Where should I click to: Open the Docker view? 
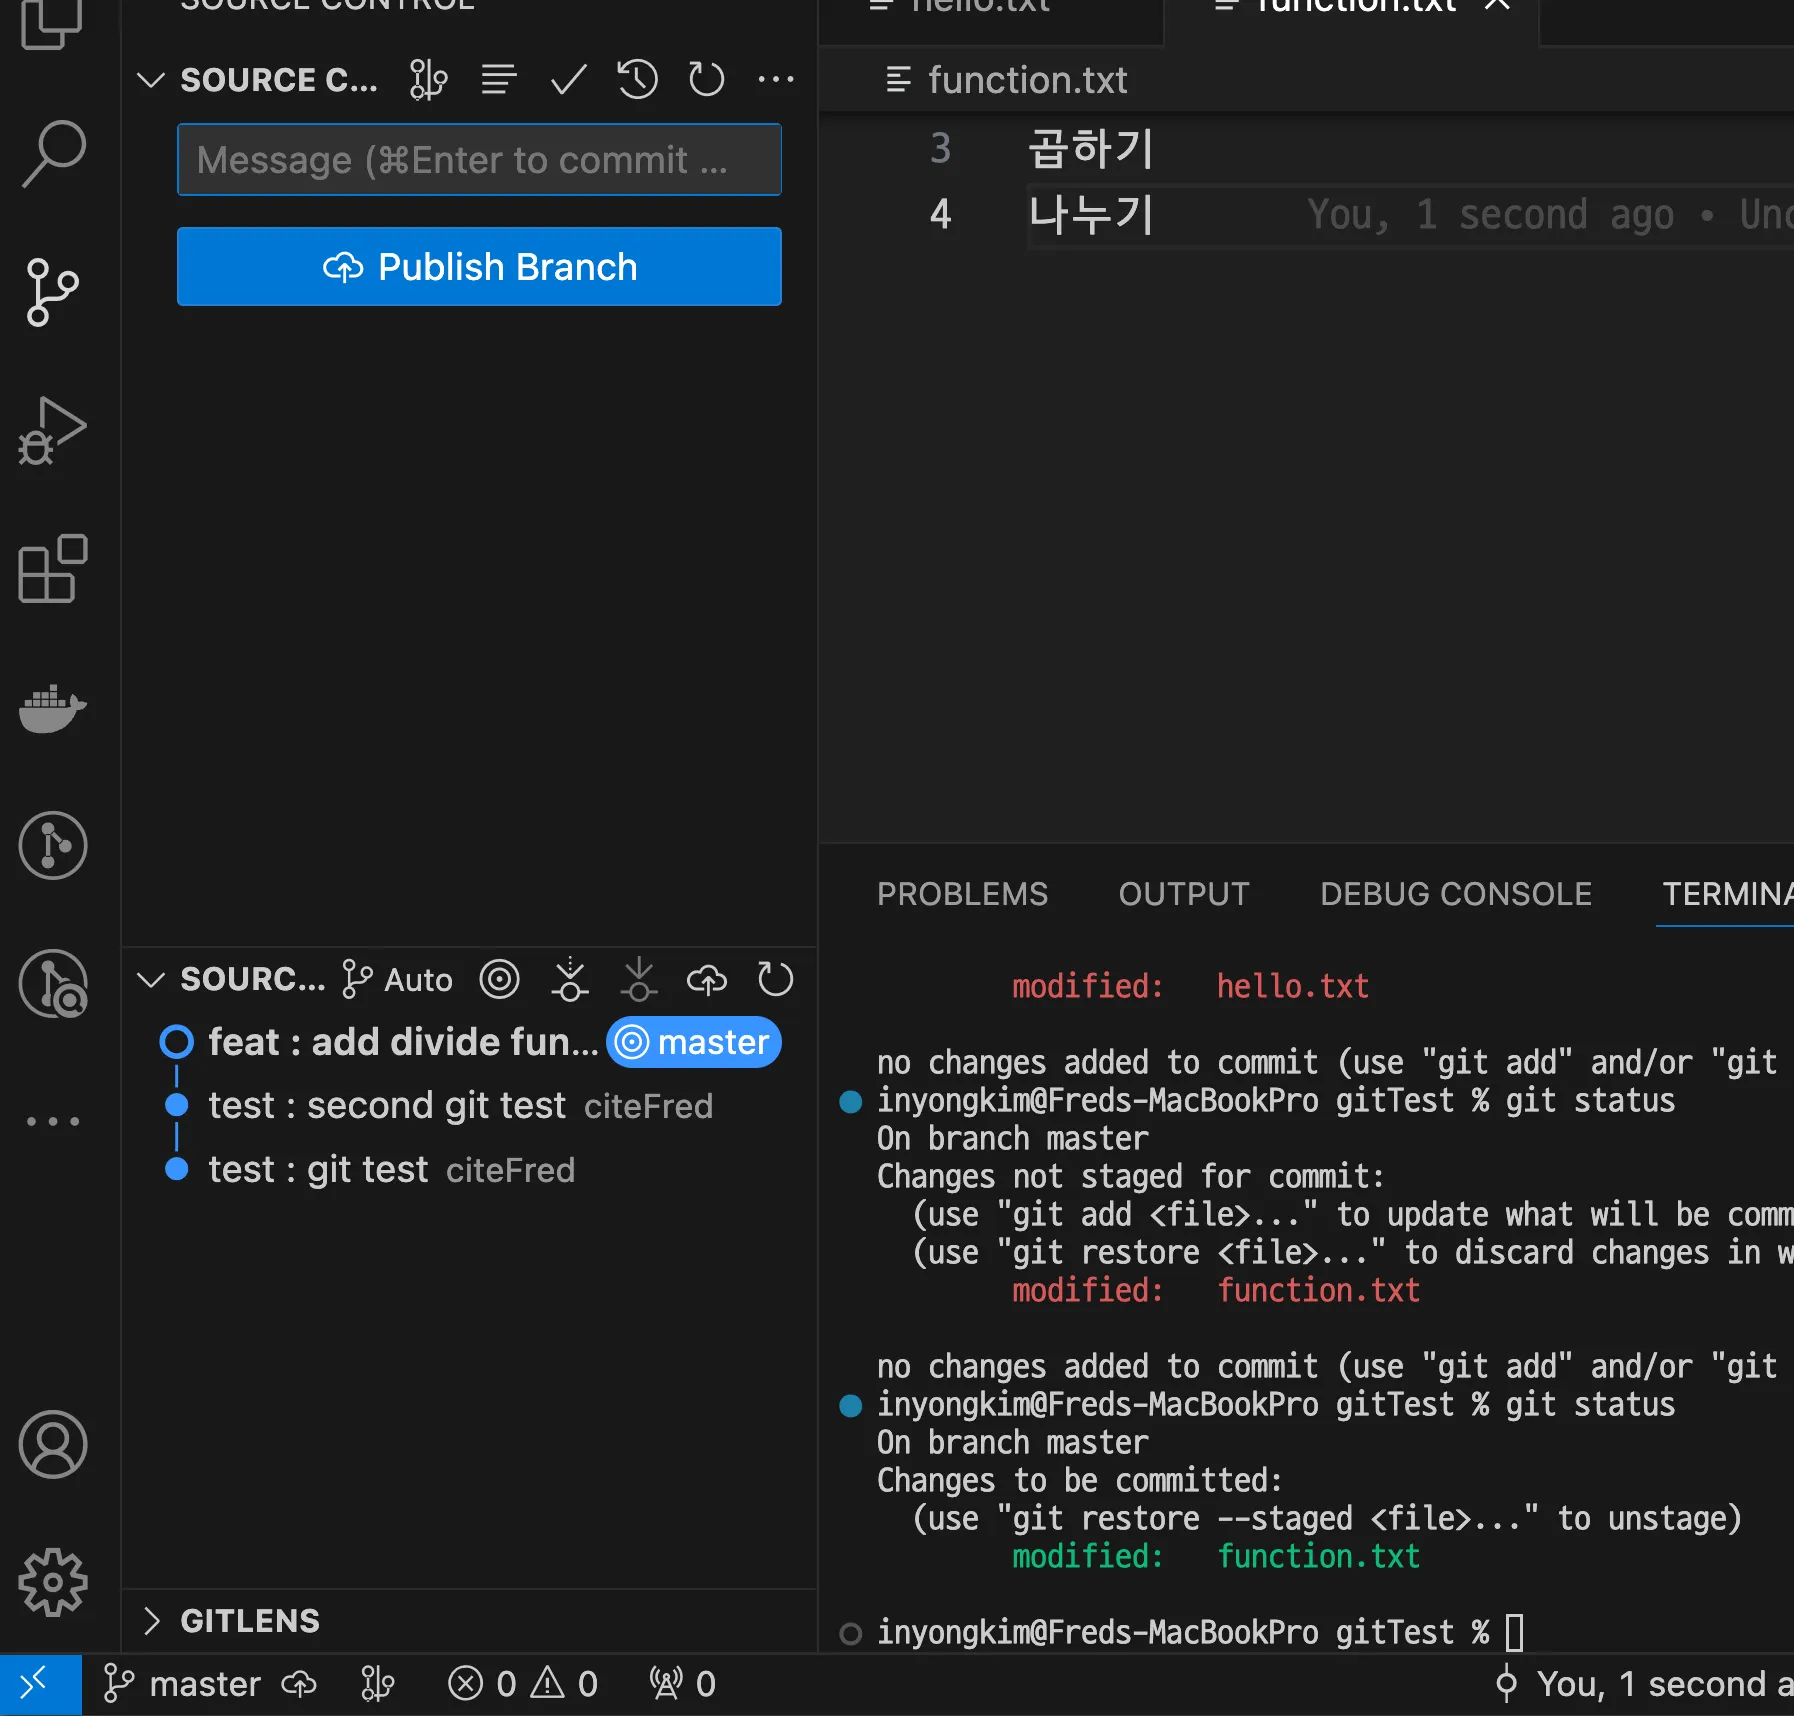click(53, 708)
